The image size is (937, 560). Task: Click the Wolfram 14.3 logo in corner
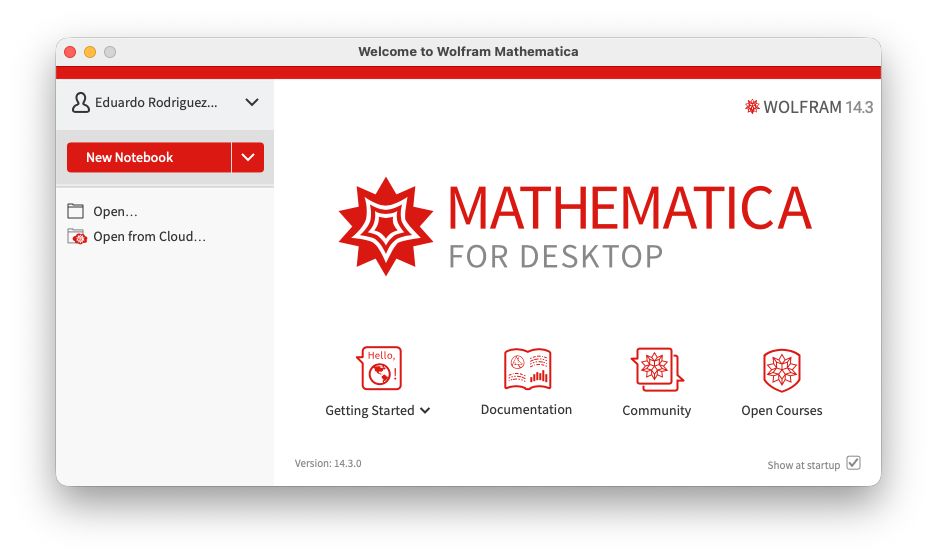(808, 107)
